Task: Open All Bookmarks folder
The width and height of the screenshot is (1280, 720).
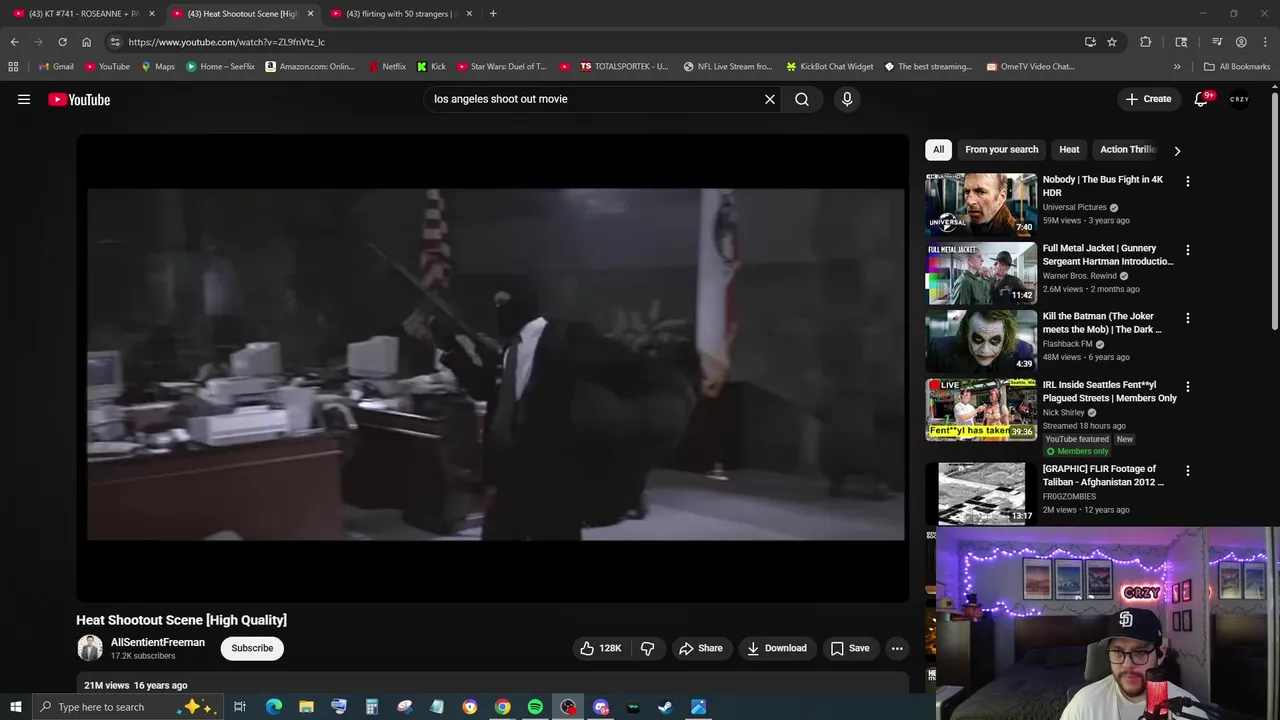Action: tap(1237, 67)
